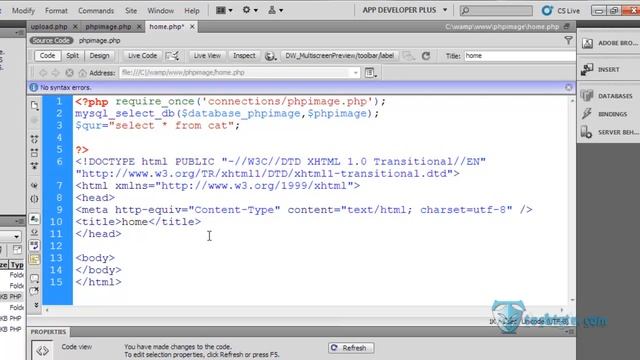Image resolution: width=640 pixels, height=360 pixels.
Task: Click the vertical scrollbar down arrow in code
Action: [x=572, y=300]
